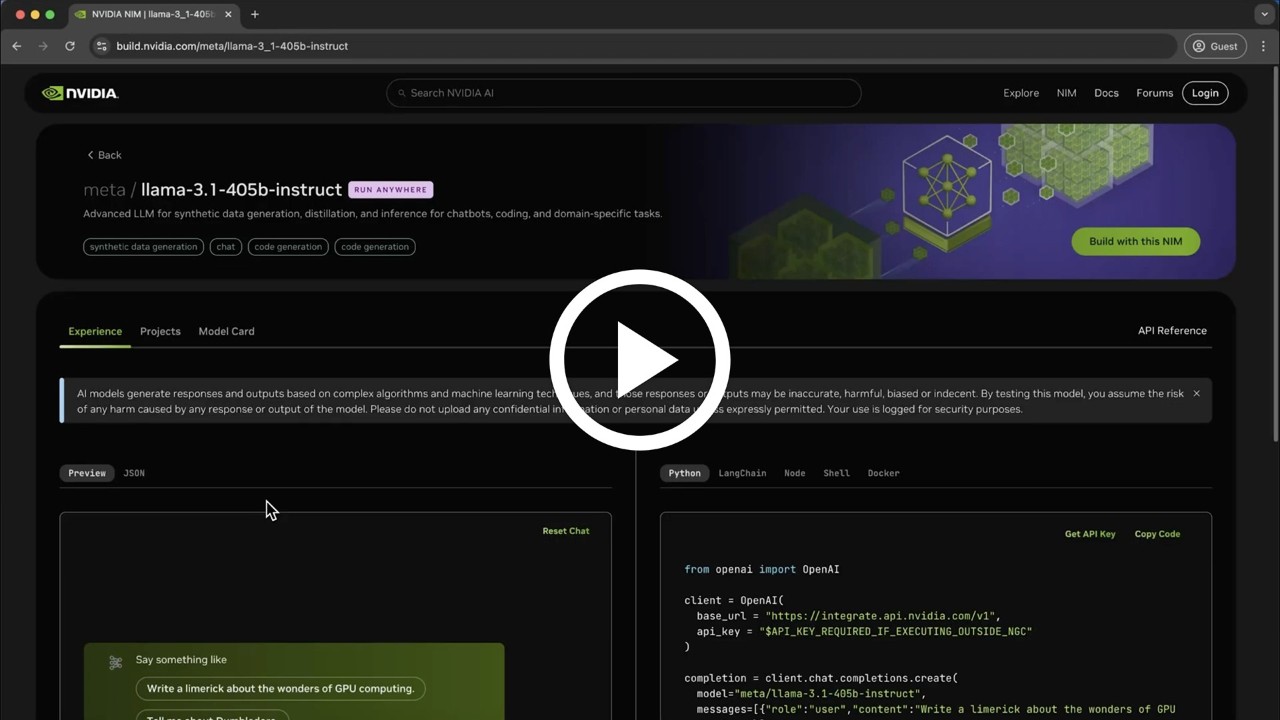Switch to the JSON view toggle
This screenshot has width=1280, height=720.
[x=134, y=473]
